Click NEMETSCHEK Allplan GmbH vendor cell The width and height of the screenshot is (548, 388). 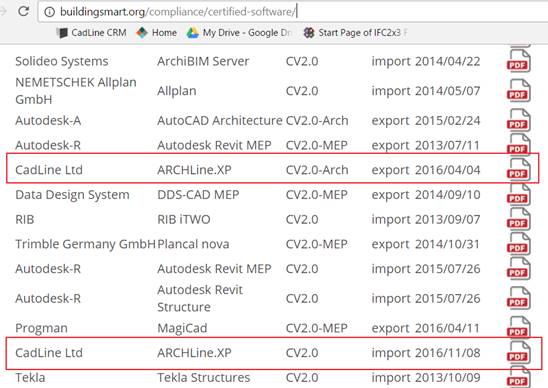[x=76, y=91]
